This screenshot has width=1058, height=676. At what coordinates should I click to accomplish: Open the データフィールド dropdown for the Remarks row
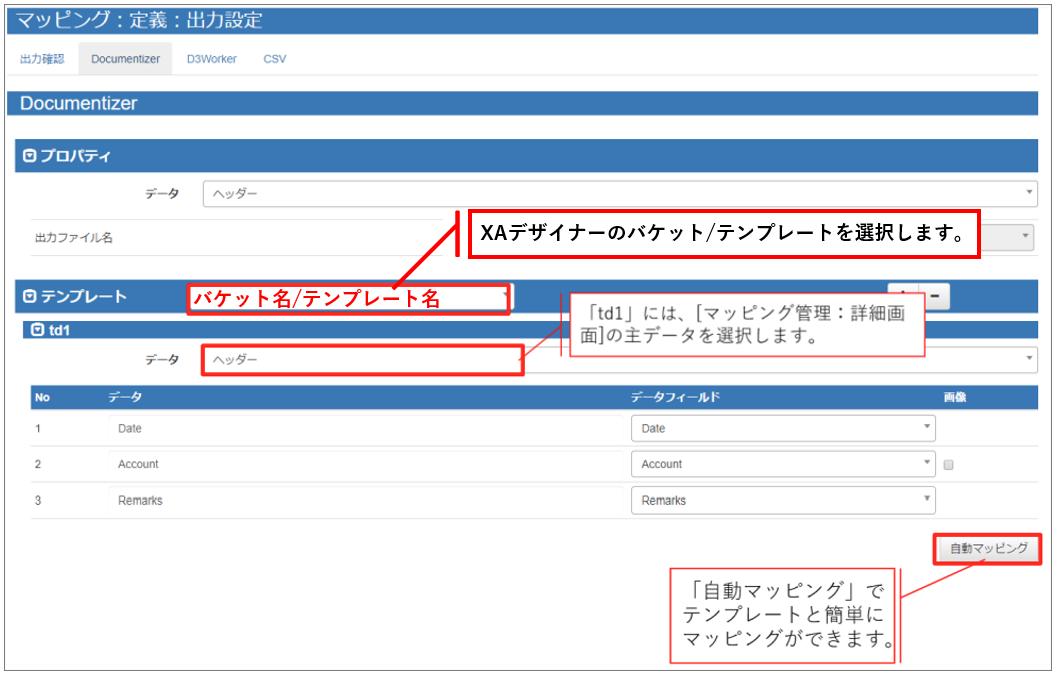tap(929, 499)
